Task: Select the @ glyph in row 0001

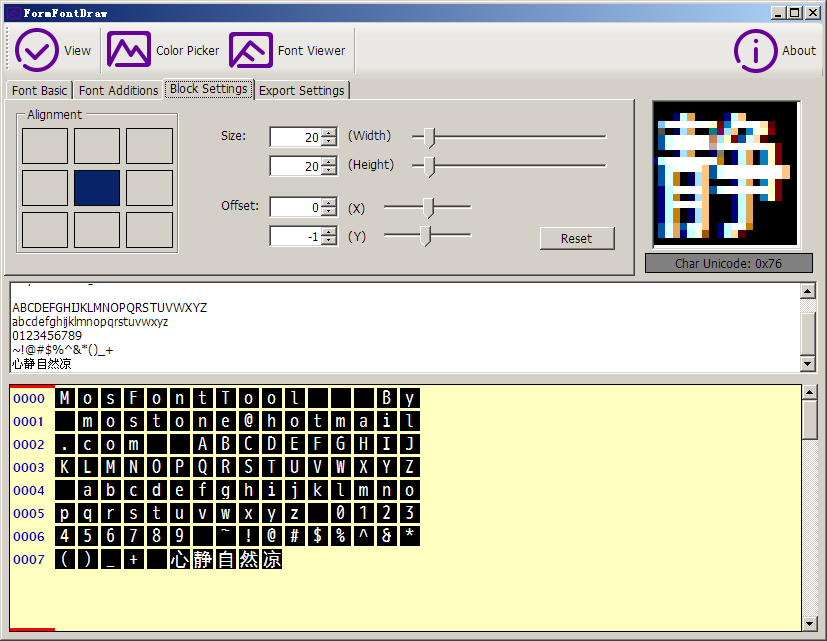Action: (x=248, y=421)
